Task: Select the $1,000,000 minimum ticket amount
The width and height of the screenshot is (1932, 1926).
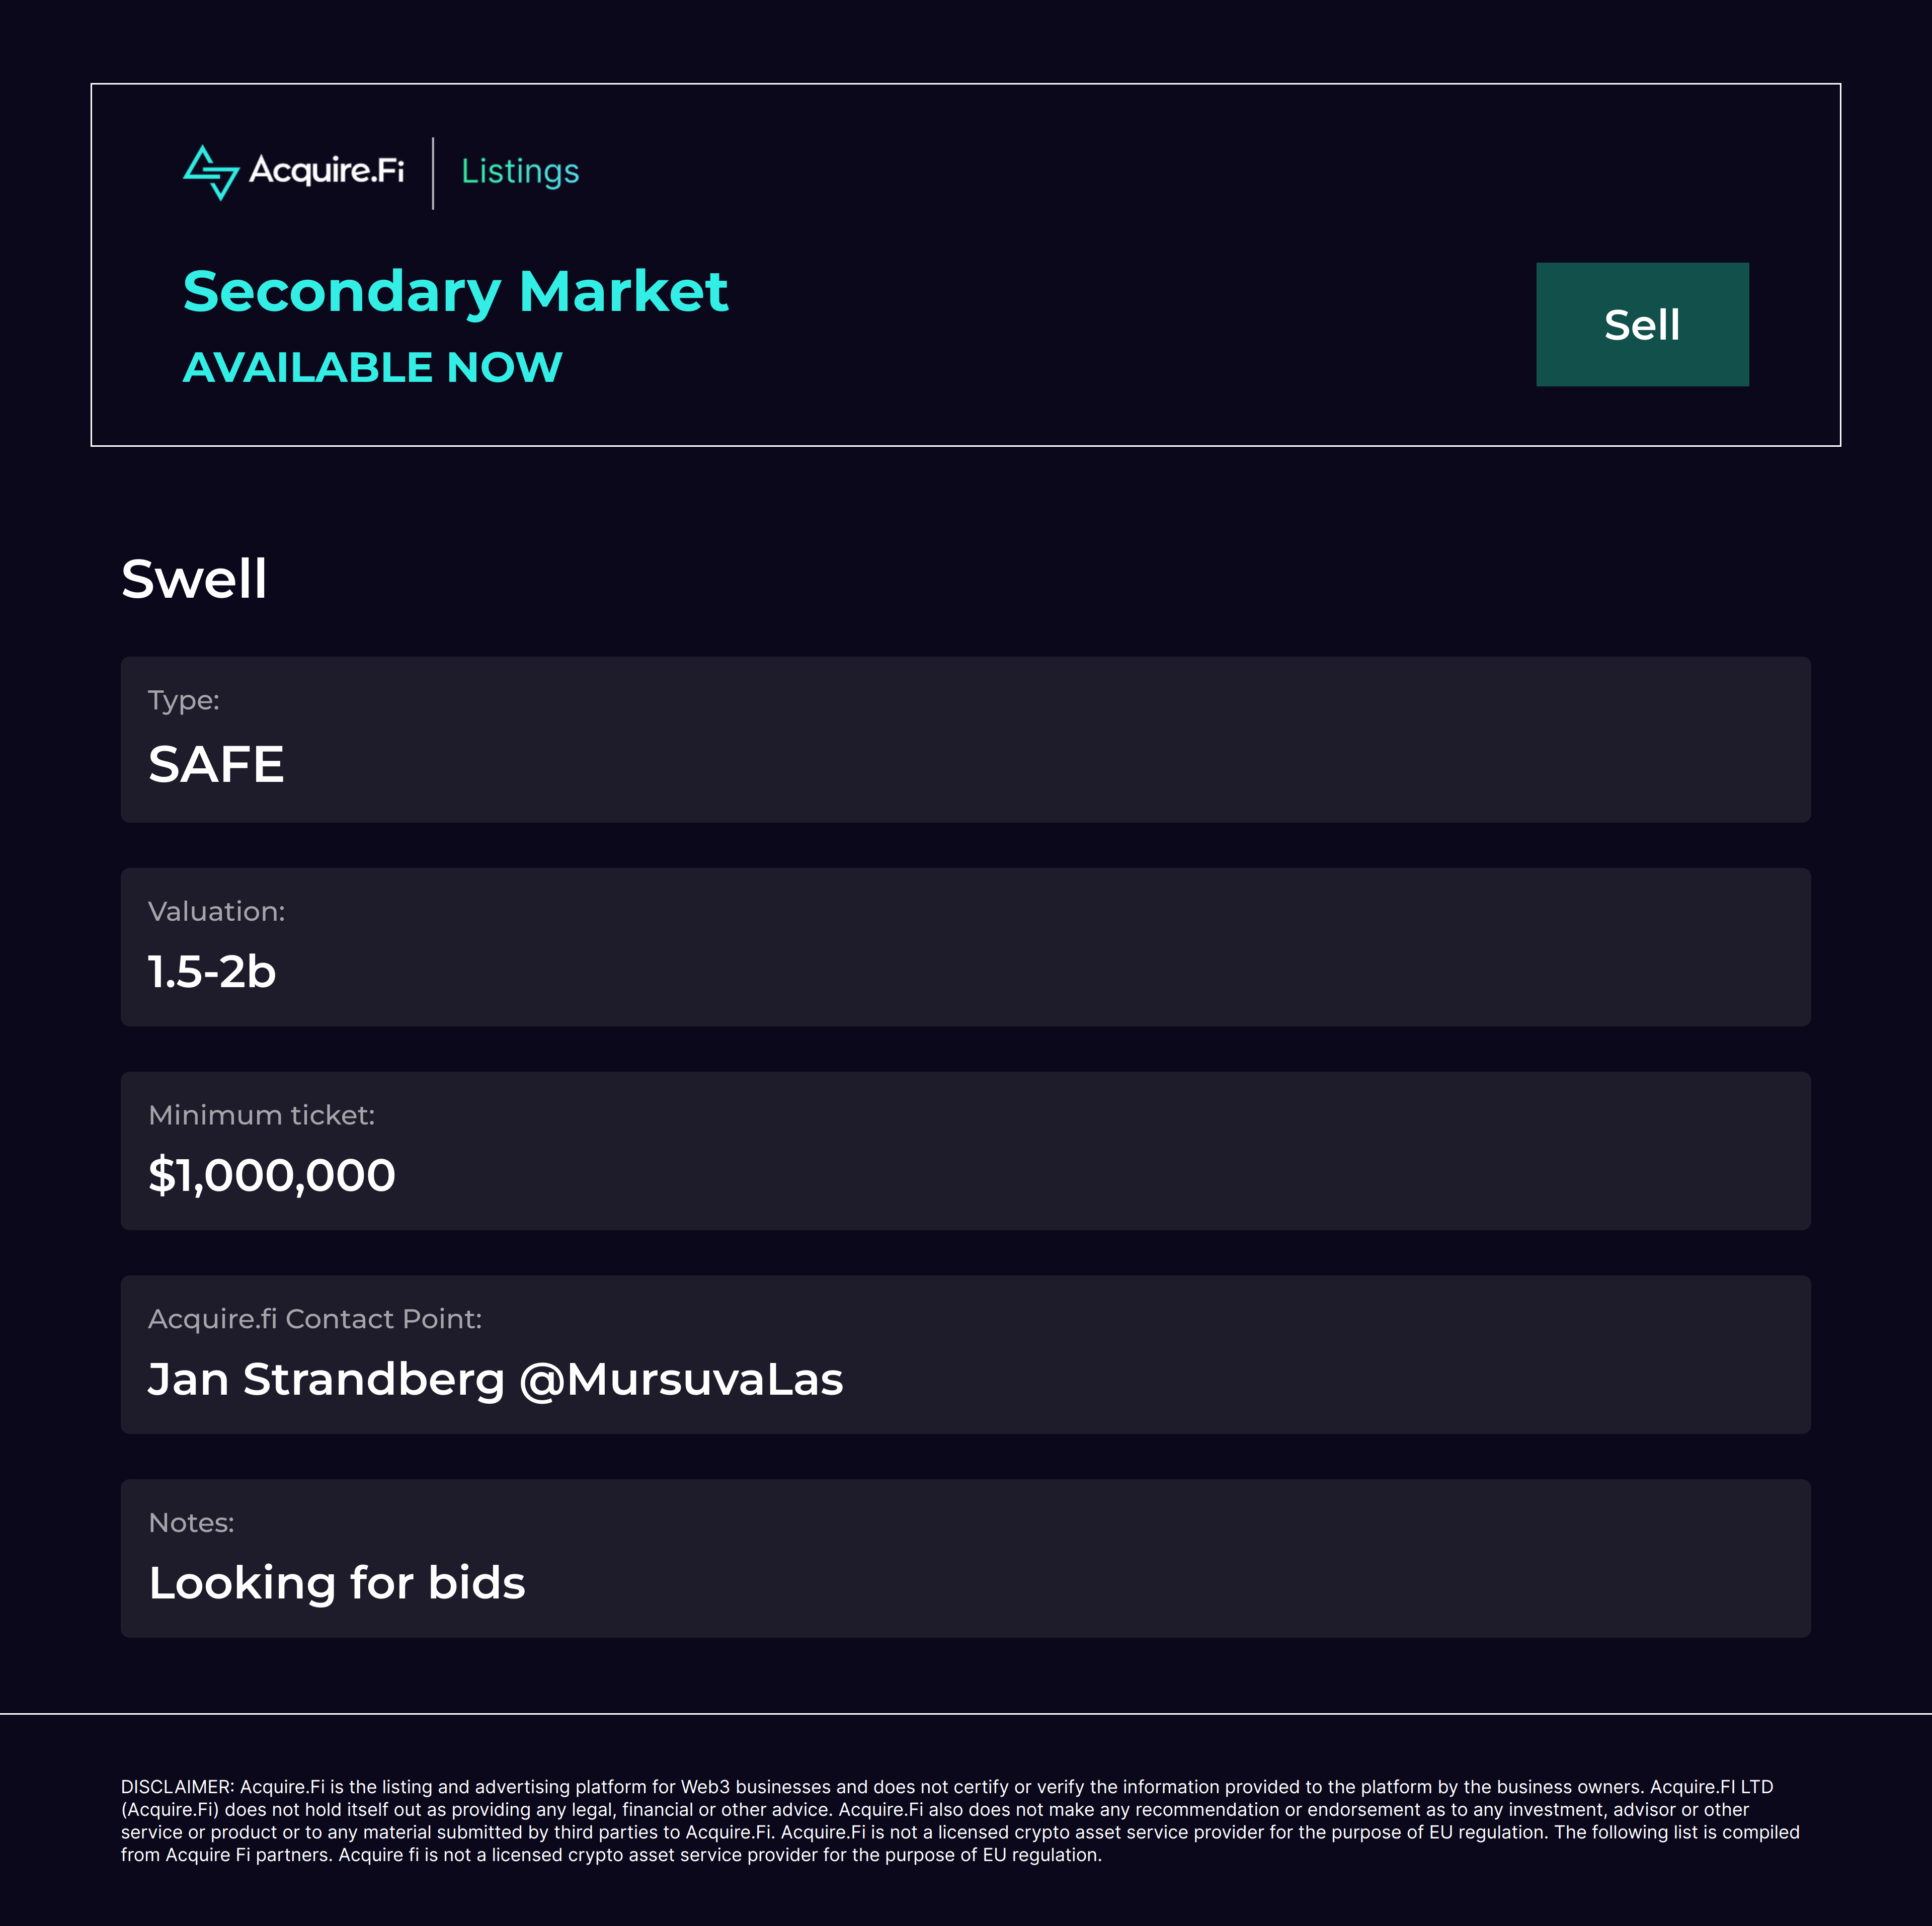Action: click(x=272, y=1175)
